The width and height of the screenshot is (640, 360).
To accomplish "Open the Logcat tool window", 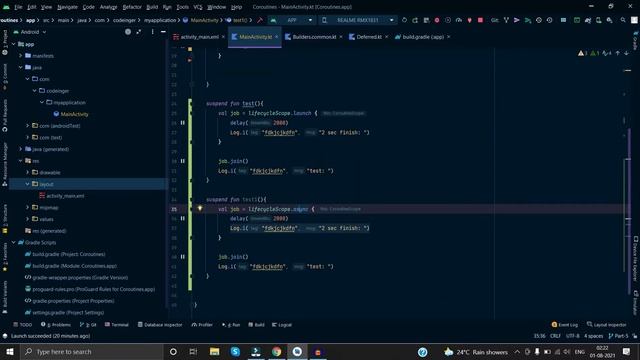I will click(x=282, y=325).
